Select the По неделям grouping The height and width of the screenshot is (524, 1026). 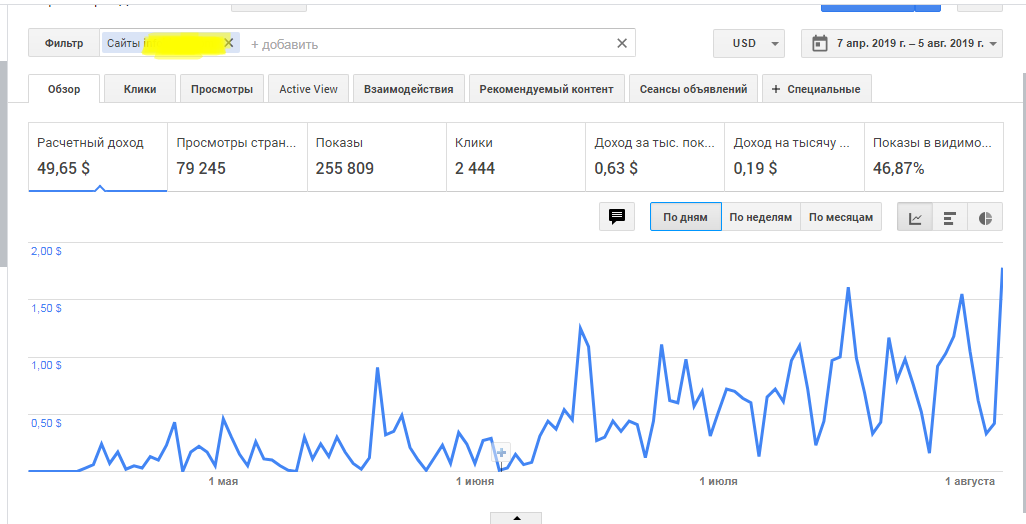[x=760, y=217]
